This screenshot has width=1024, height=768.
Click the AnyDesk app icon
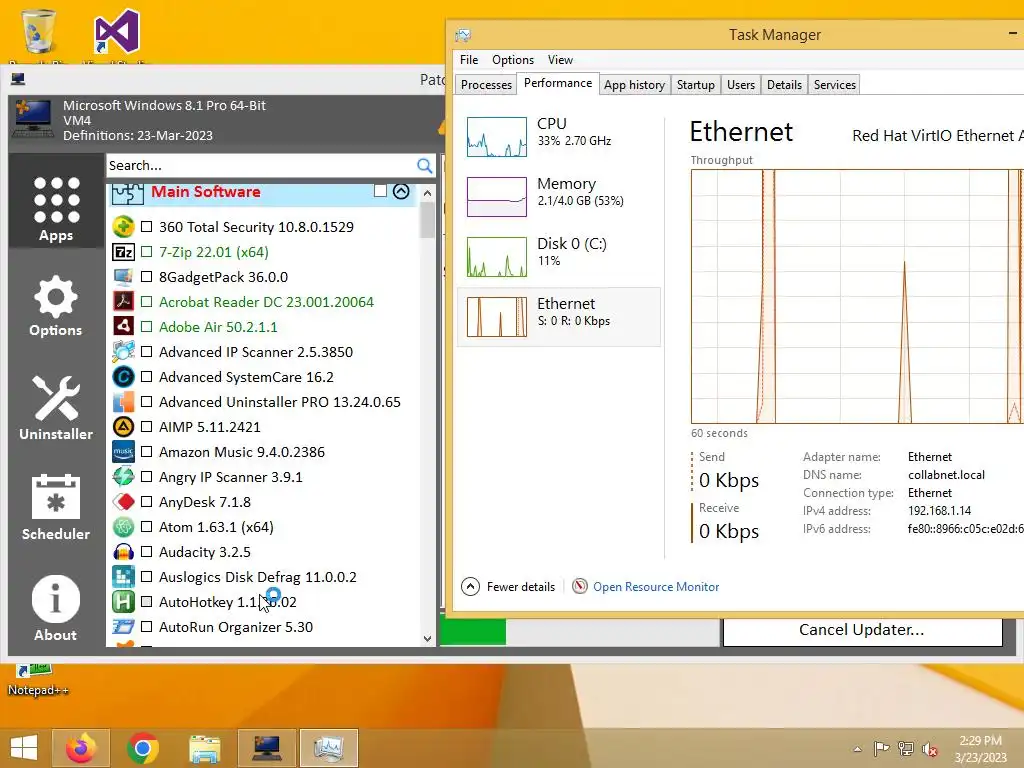[x=123, y=502]
